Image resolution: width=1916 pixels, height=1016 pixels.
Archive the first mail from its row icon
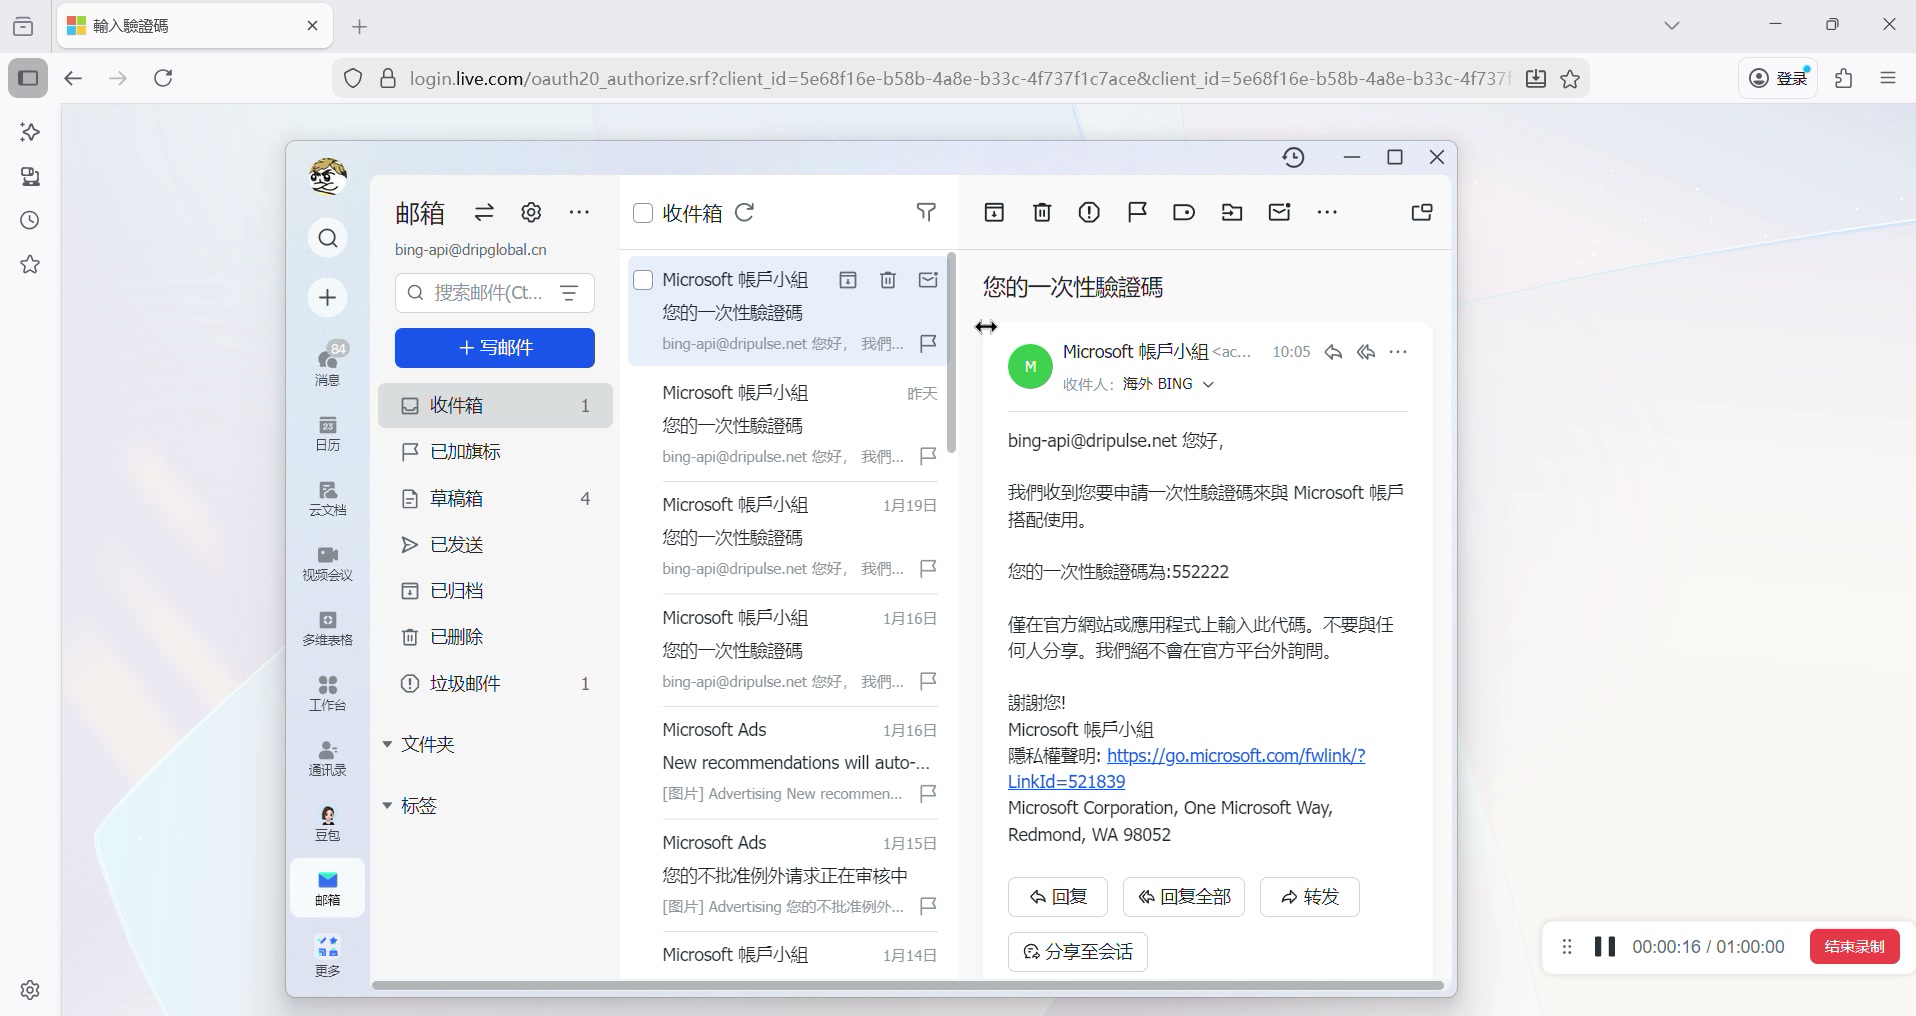[x=848, y=280]
